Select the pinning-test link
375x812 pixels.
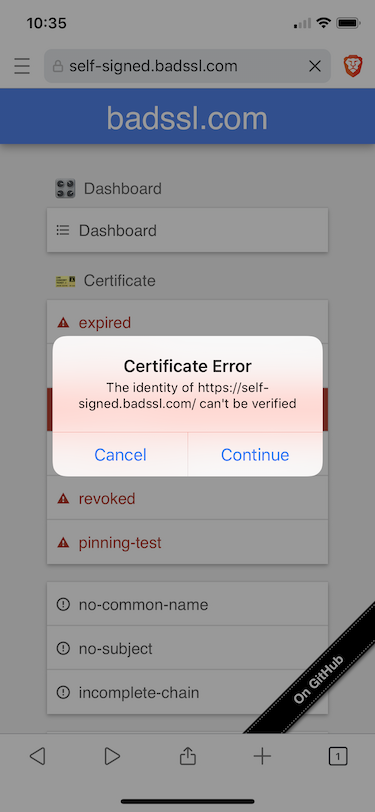188,542
